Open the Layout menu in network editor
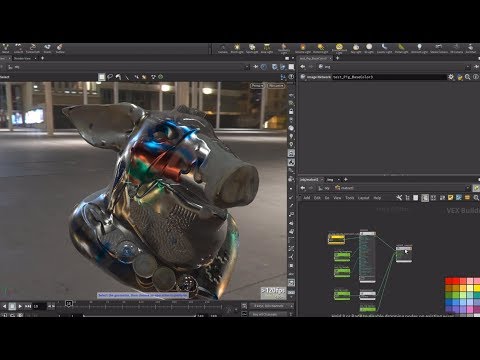This screenshot has height=360, width=480. [x=364, y=198]
